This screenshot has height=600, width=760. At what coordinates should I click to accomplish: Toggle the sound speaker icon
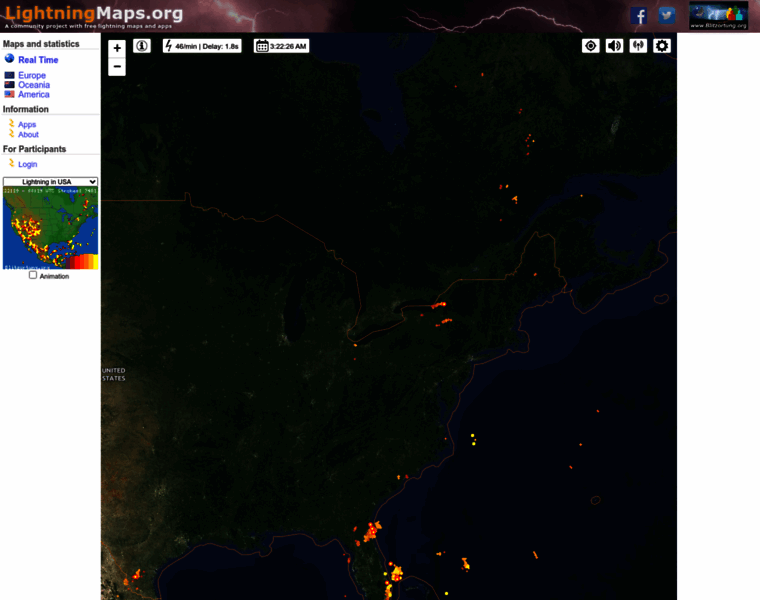coord(614,46)
